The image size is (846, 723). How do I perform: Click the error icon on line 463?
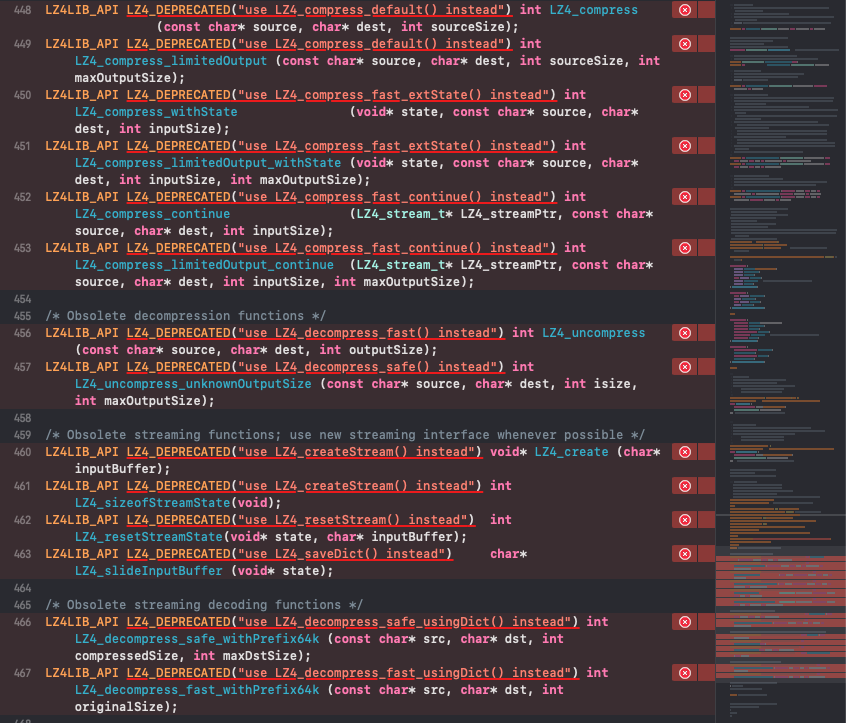tap(685, 554)
